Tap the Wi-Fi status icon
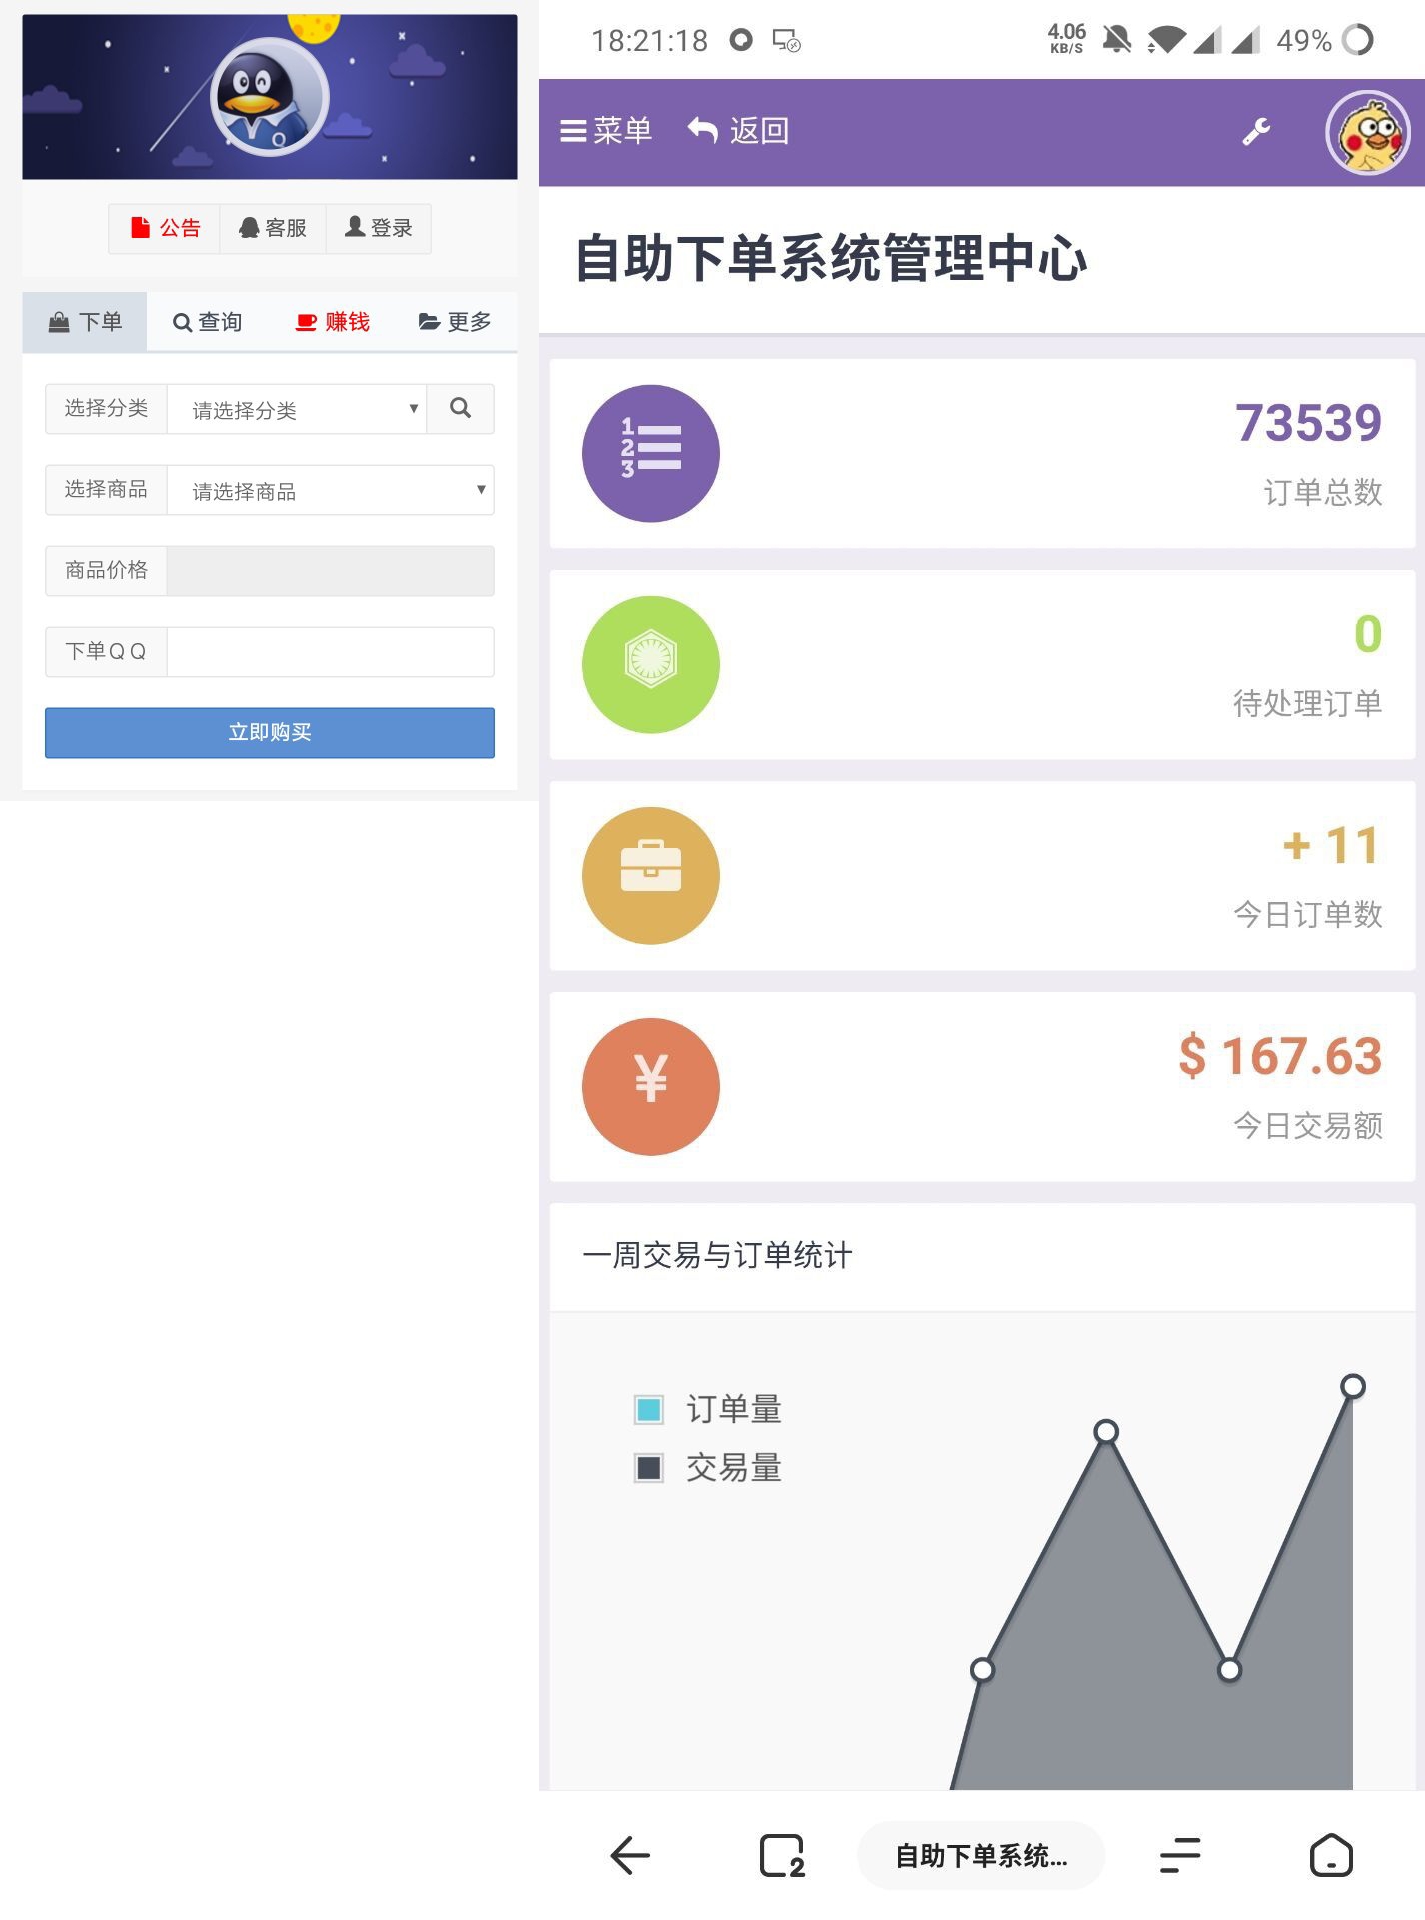Image resolution: width=1425 pixels, height=1920 pixels. point(1166,40)
